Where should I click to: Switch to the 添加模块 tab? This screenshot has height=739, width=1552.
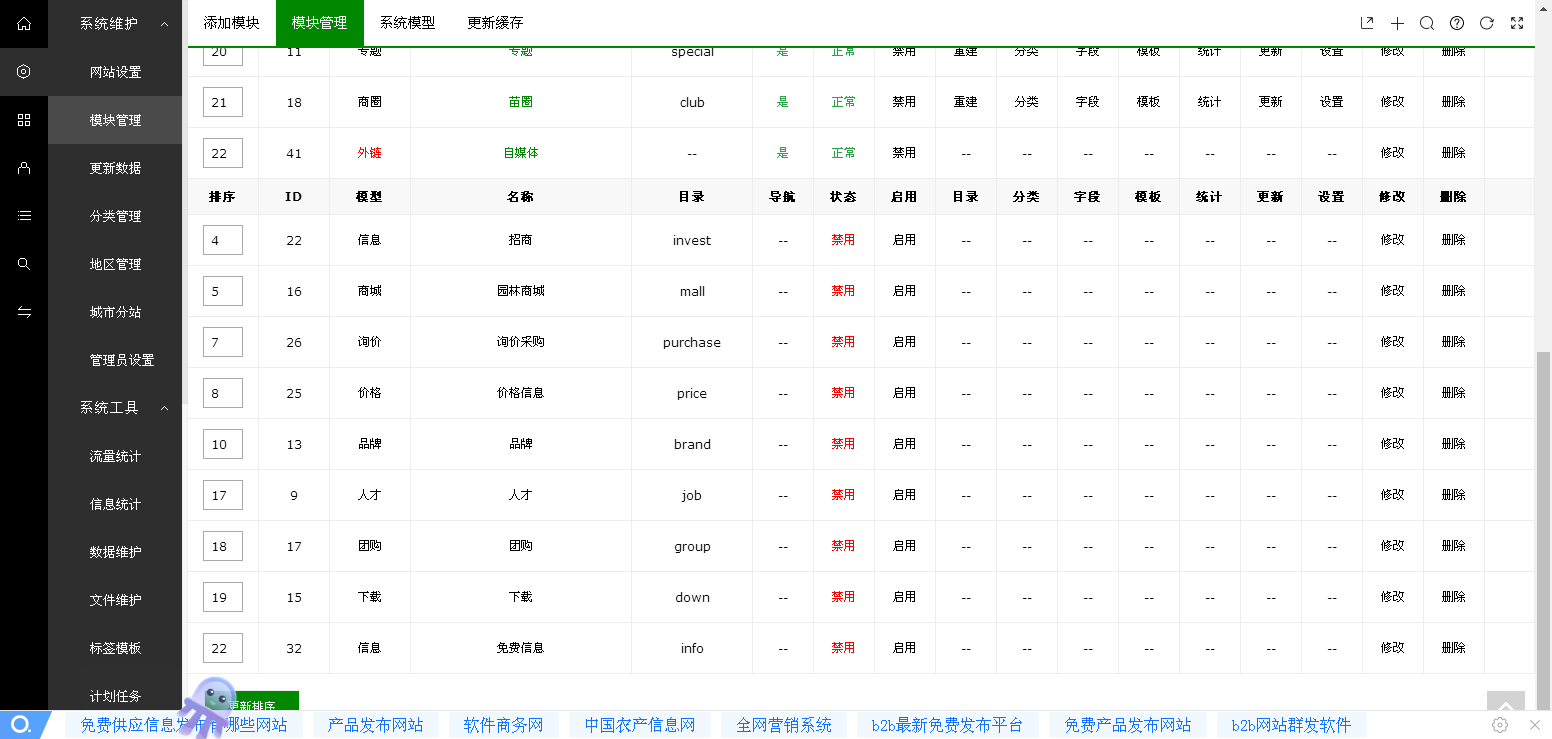tap(231, 23)
